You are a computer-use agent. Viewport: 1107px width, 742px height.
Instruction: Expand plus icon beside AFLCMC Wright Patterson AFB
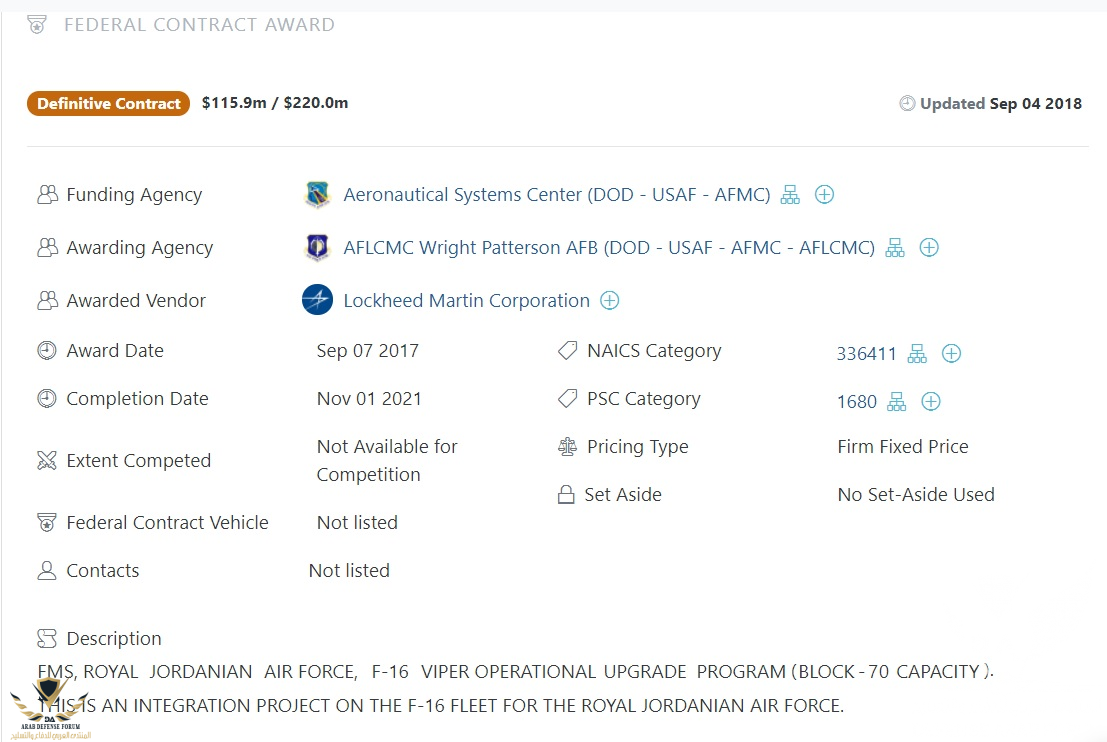tap(929, 248)
